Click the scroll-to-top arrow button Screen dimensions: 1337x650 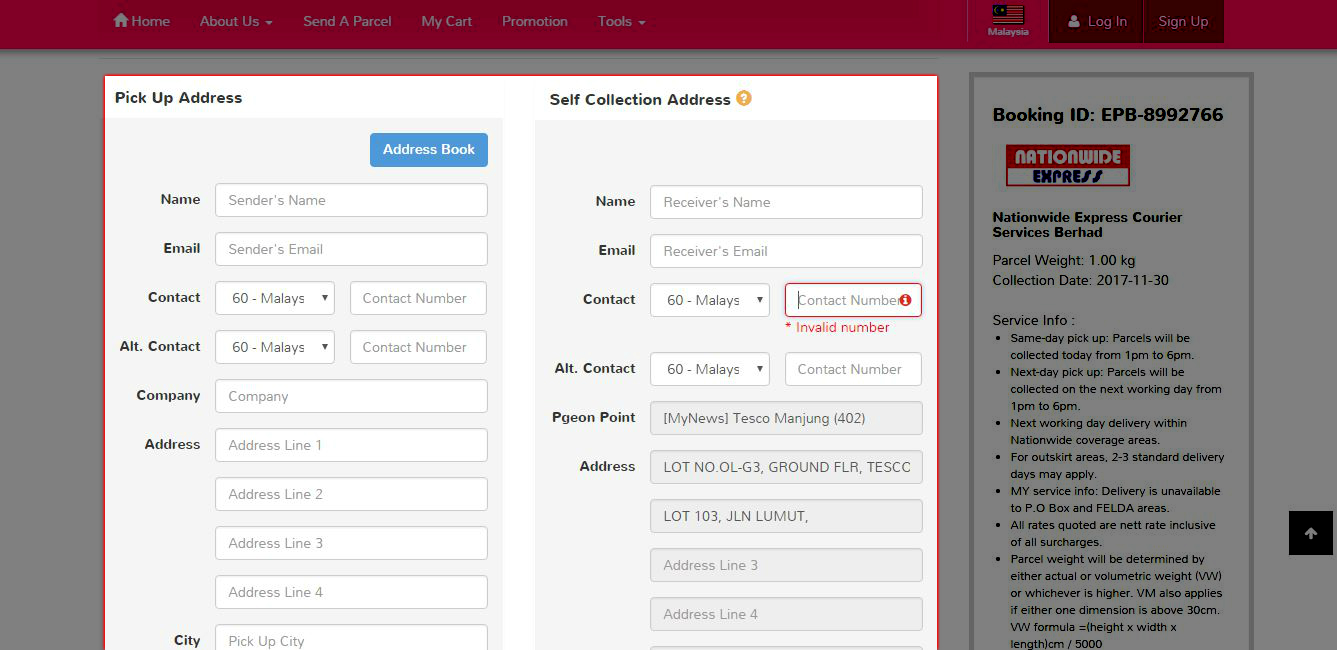coord(1310,533)
